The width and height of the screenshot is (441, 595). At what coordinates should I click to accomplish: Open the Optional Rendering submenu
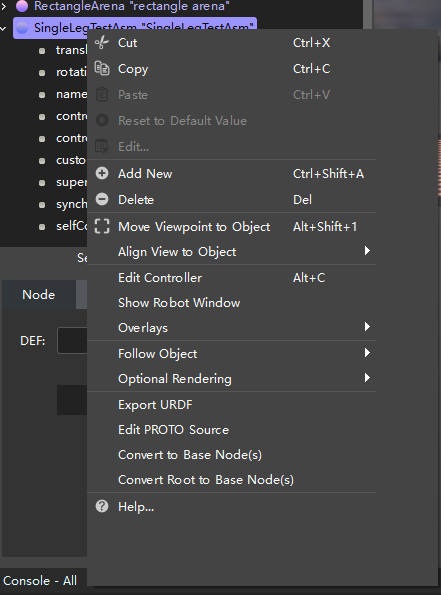tap(367, 378)
